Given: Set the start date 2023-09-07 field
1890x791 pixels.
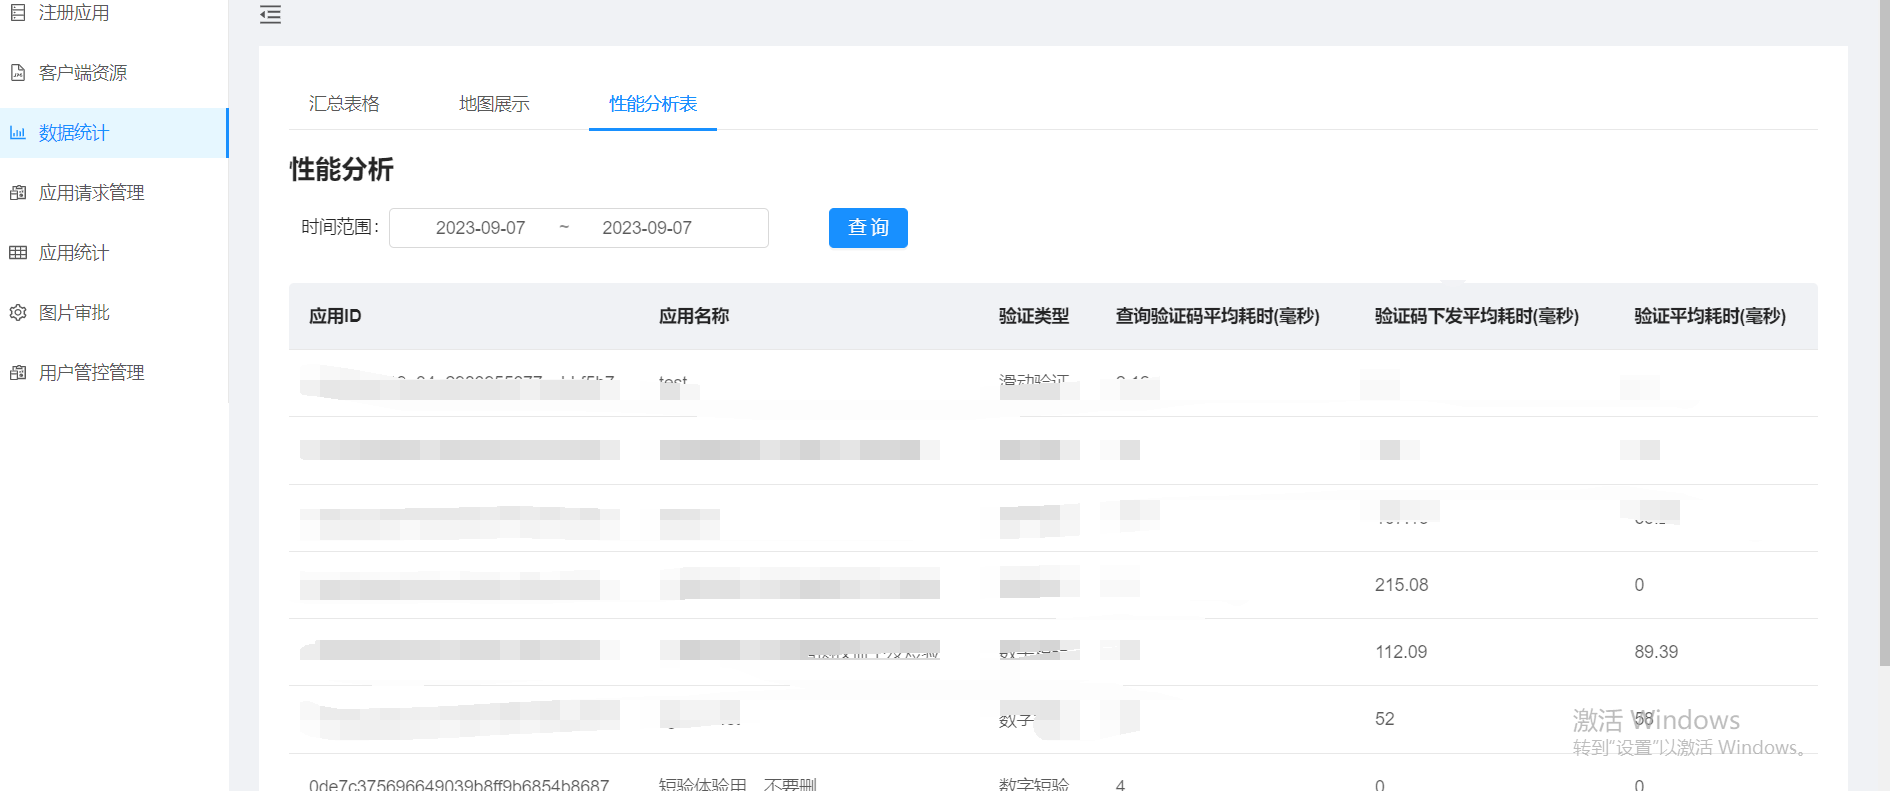Looking at the screenshot, I should pos(480,228).
